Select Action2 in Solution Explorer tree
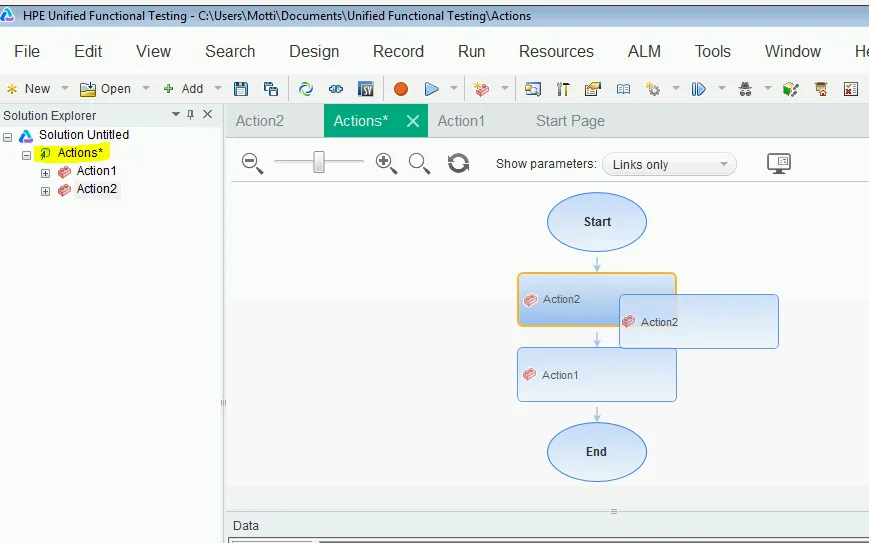This screenshot has height=543, width=869. pyautogui.click(x=96, y=189)
